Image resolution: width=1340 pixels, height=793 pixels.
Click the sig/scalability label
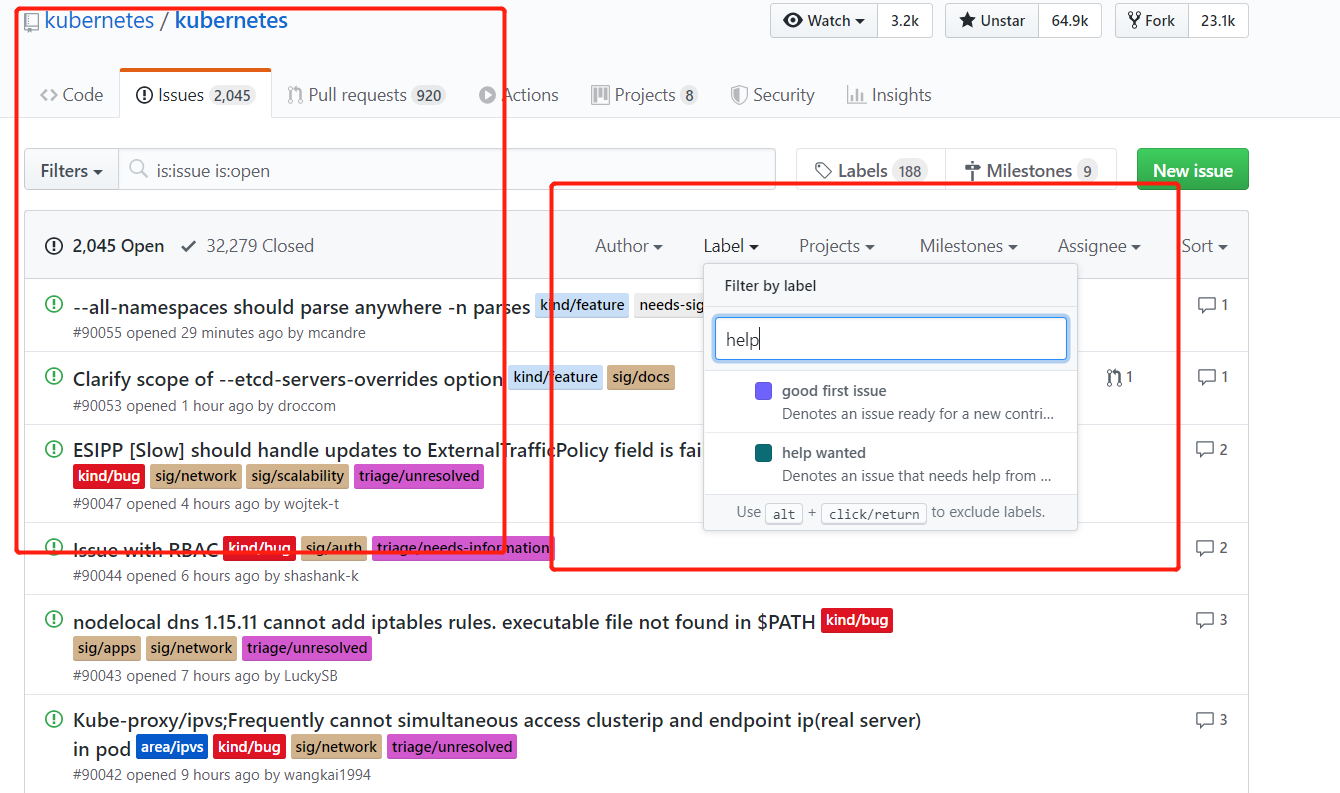298,476
